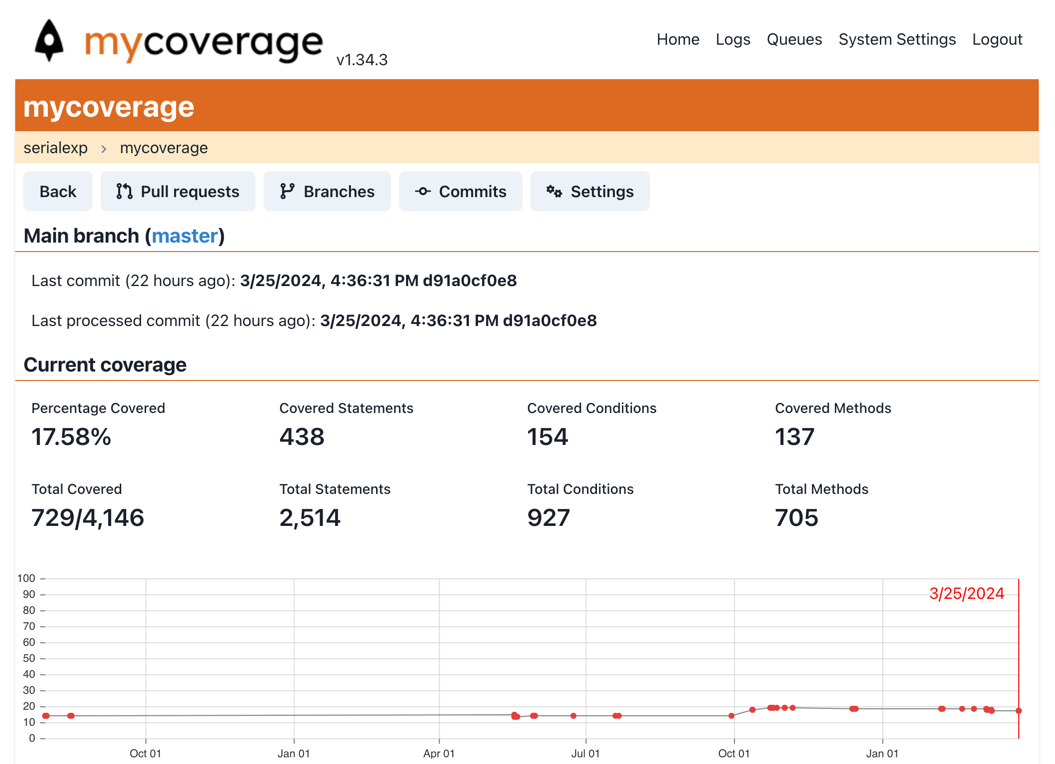
Task: Click the serialexp breadcrumb link
Action: 55,147
